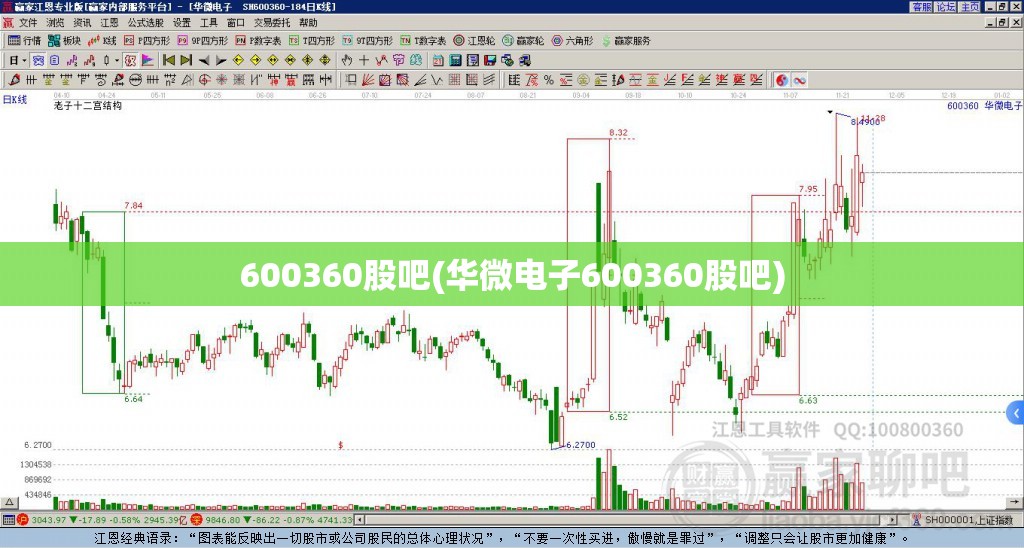Toggle the zigzag wave line icon
Viewport: 1024px width, 548px height.
(381, 60)
